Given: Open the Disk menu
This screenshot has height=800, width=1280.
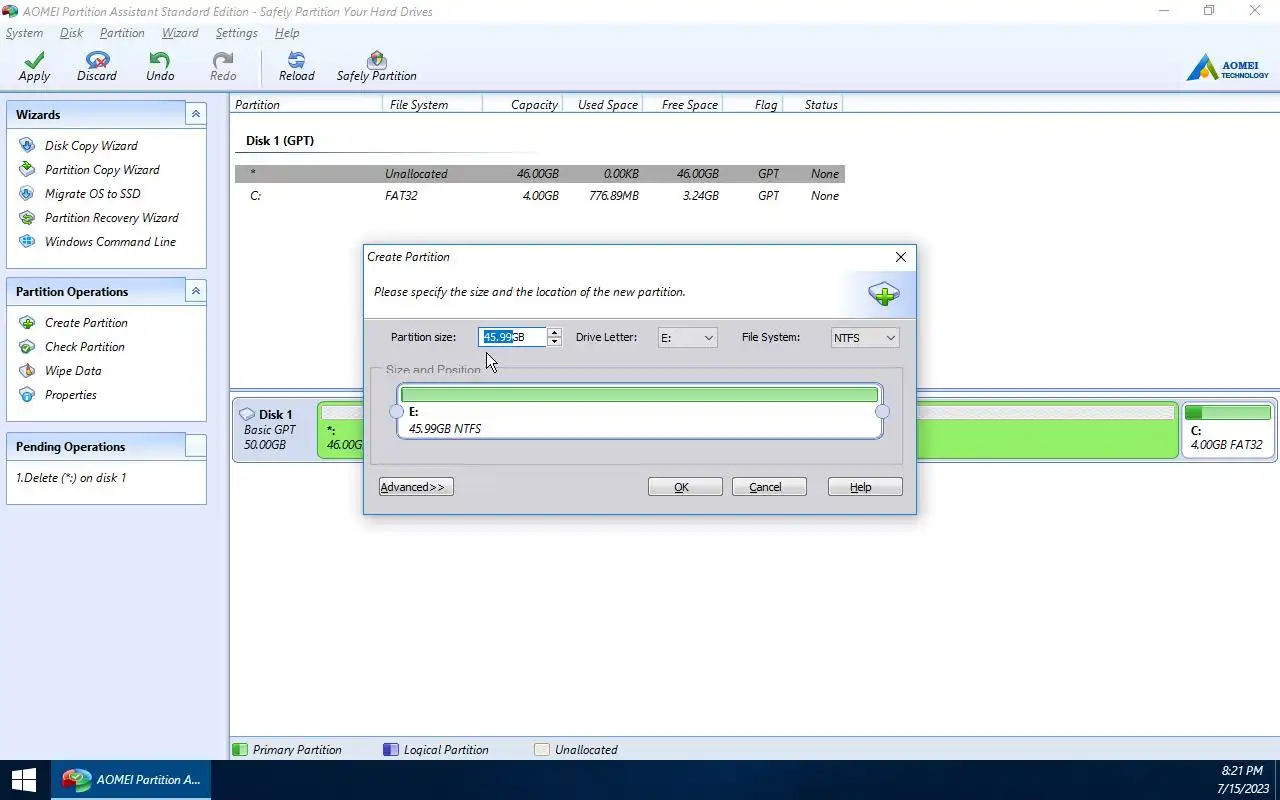Looking at the screenshot, I should point(72,33).
